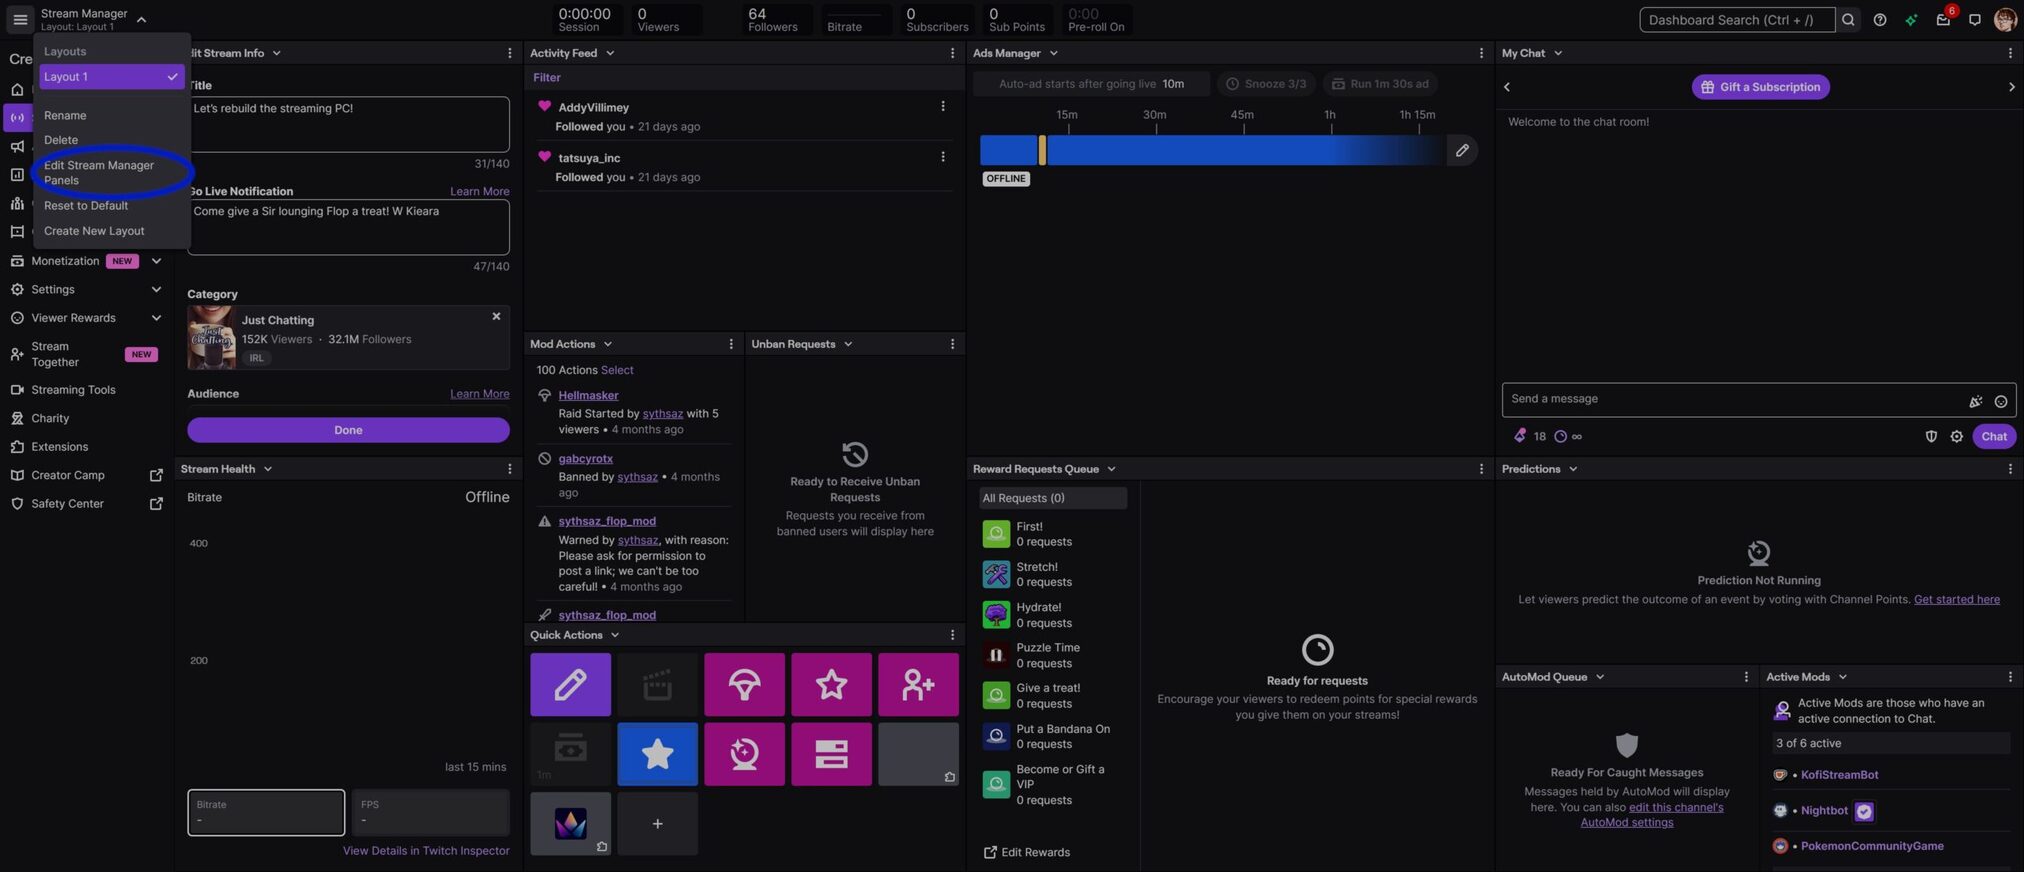Select Create New Layout menu item
The height and width of the screenshot is (872, 2024).
(94, 231)
